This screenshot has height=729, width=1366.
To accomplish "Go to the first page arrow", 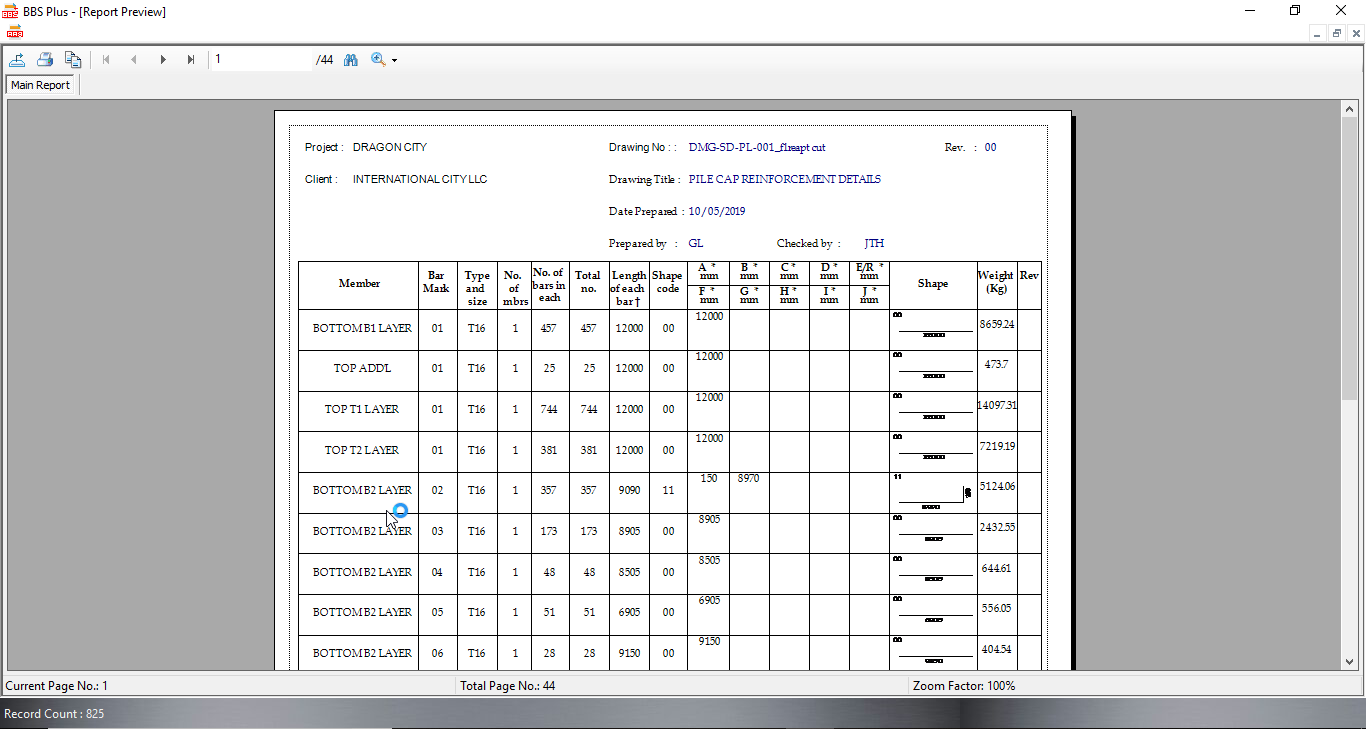I will pyautogui.click(x=106, y=60).
